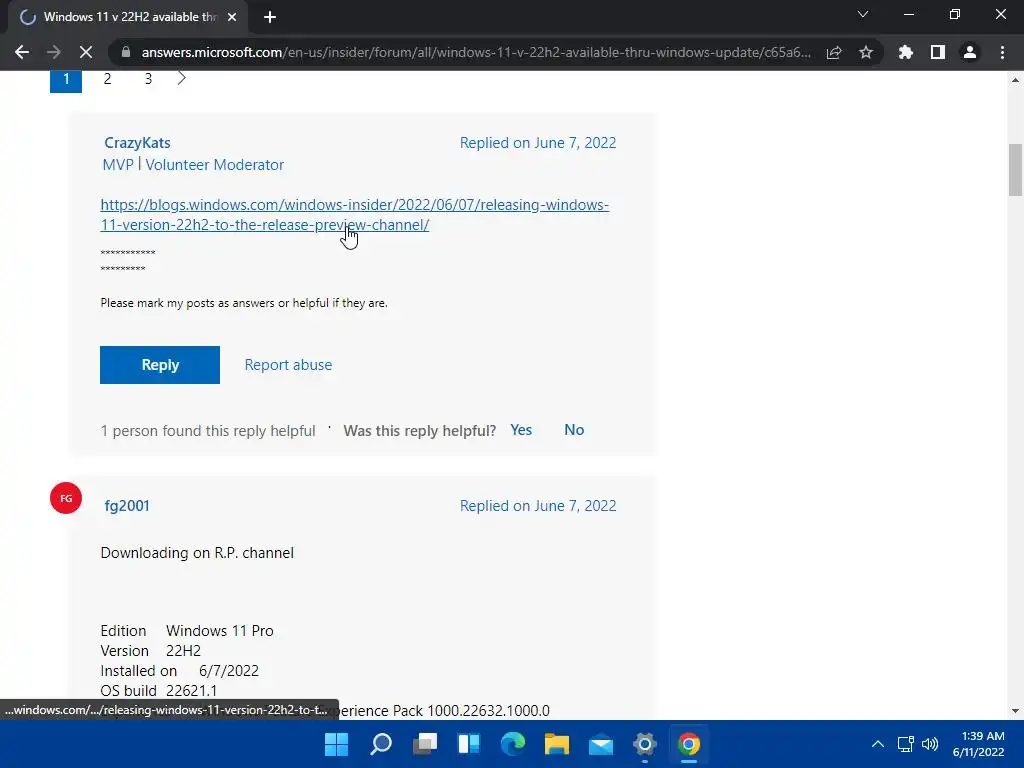The width and height of the screenshot is (1024, 768).
Task: Open a new tab
Action: (270, 17)
